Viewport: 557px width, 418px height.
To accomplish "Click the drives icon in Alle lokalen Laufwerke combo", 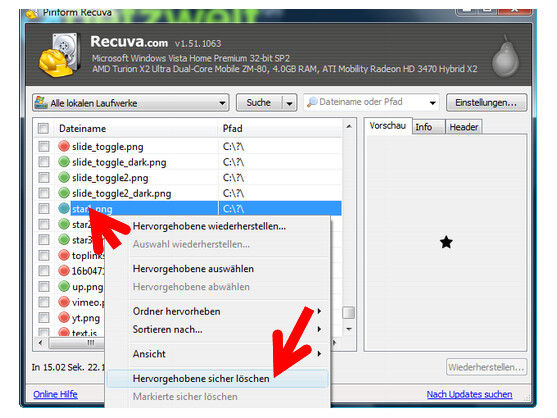I will click(41, 102).
